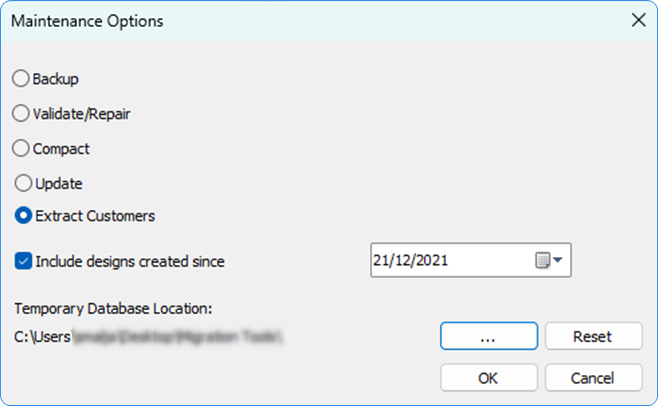Select the Backup radio option
This screenshot has height=406, width=658.
(21, 78)
